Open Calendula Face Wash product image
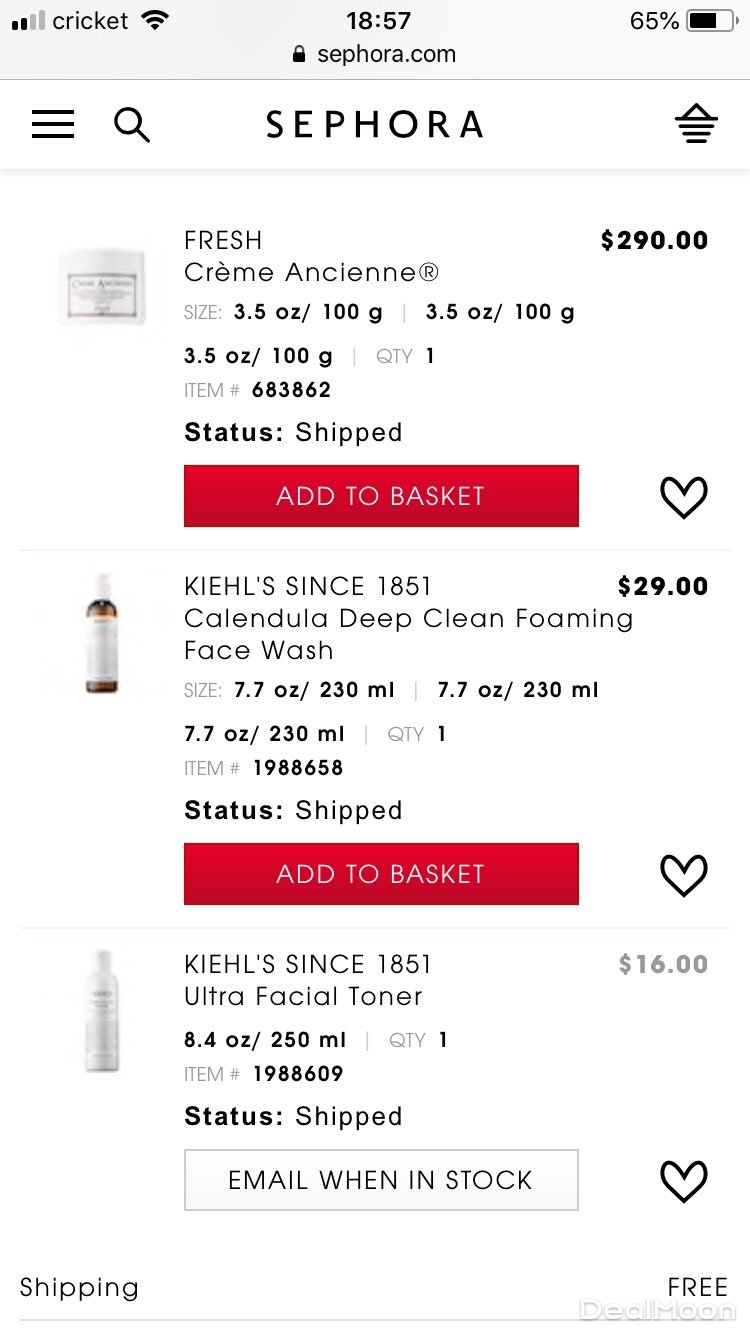 pos(102,633)
